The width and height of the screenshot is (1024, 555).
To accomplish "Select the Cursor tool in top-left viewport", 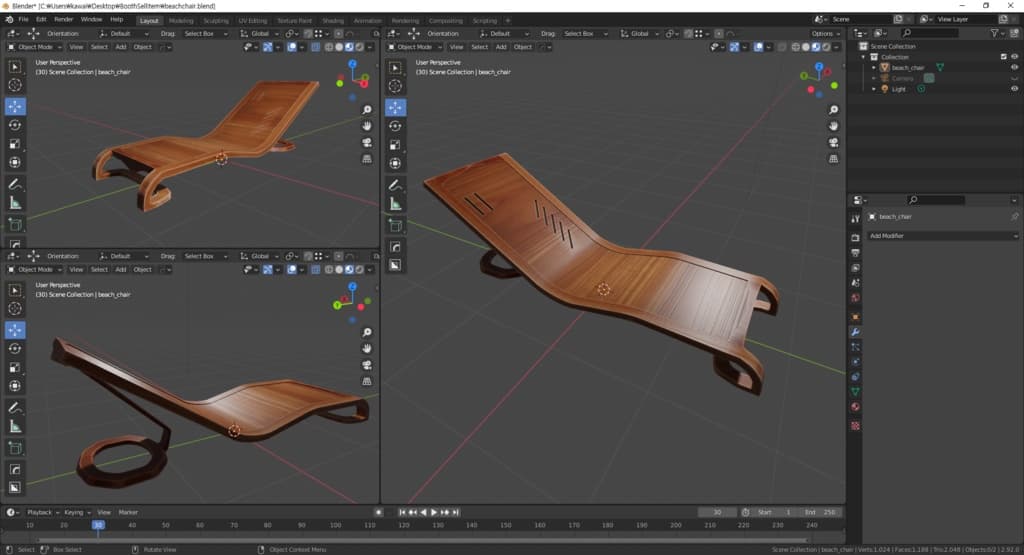I will click(x=15, y=86).
